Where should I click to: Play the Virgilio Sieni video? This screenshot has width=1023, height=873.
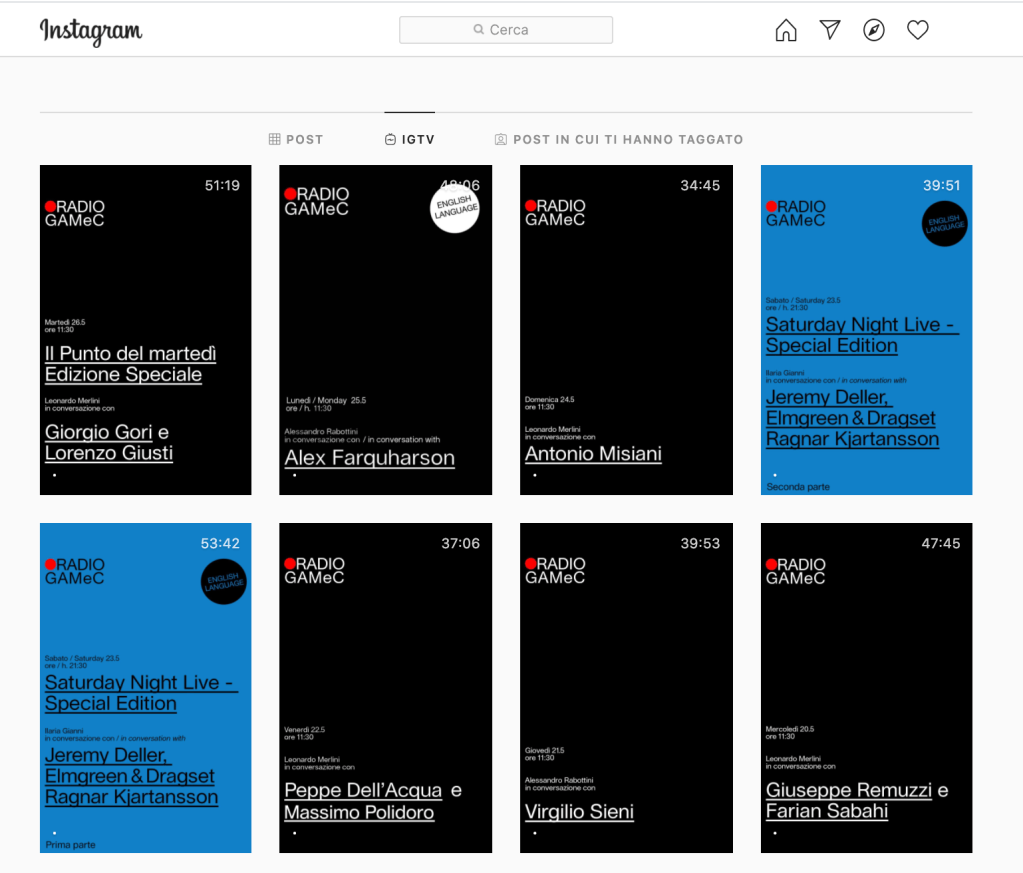point(626,688)
